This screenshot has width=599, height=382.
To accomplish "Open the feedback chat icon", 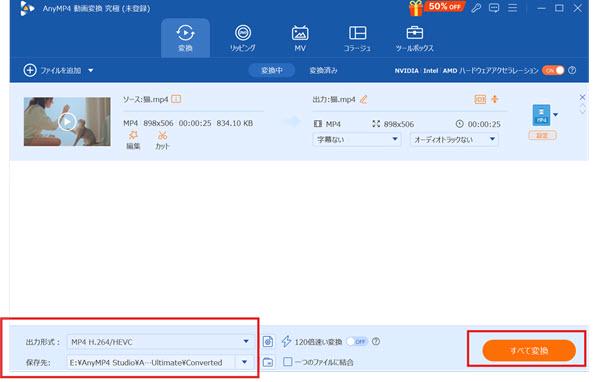I will 494,8.
